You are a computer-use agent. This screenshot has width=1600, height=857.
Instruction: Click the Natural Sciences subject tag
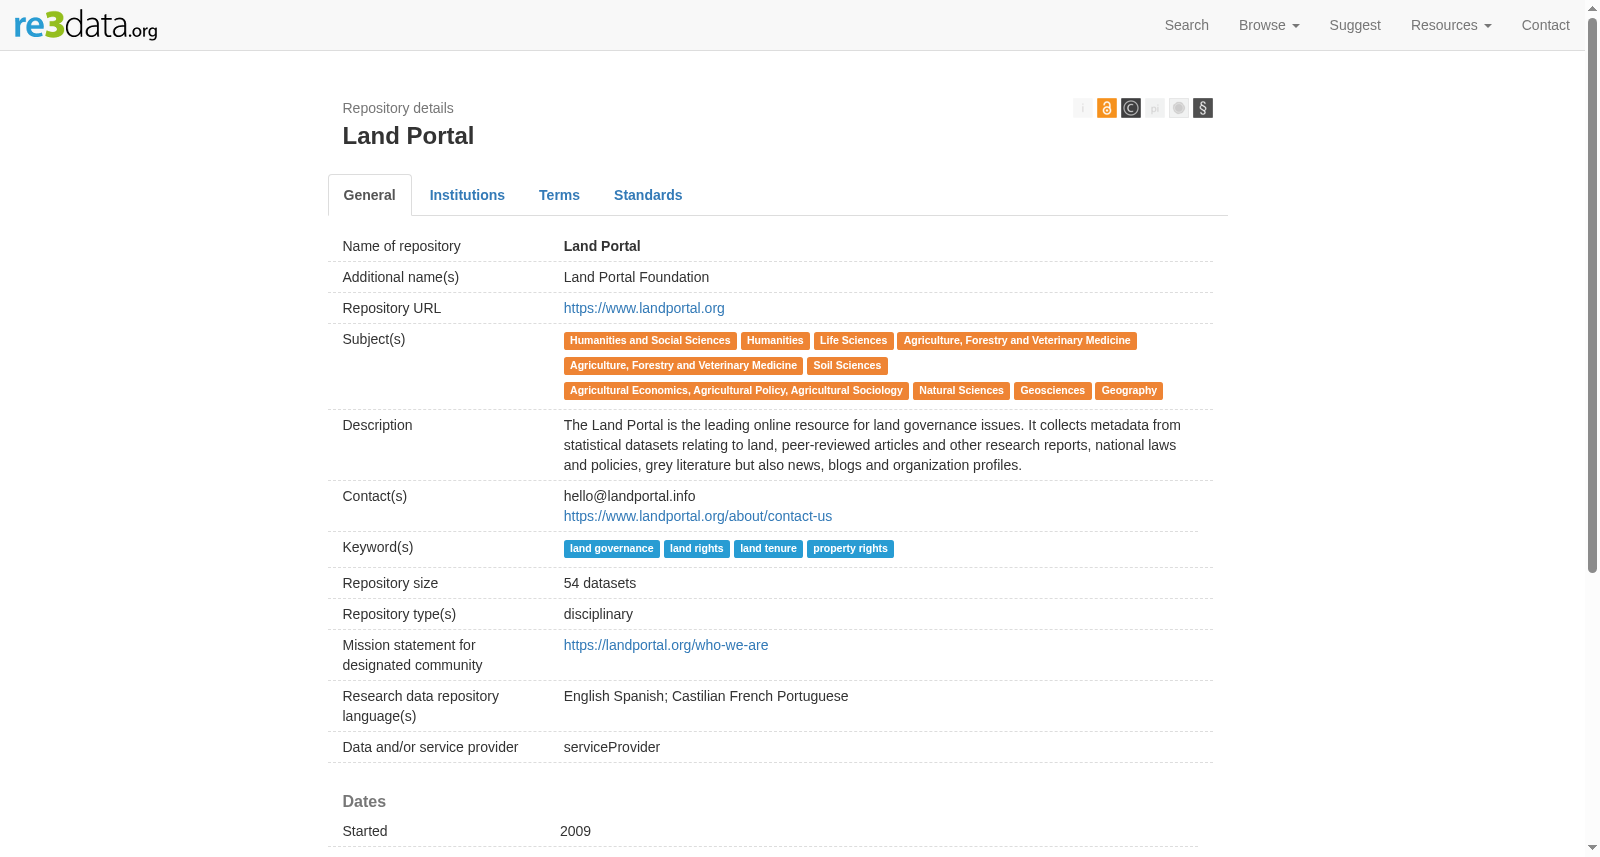point(961,391)
